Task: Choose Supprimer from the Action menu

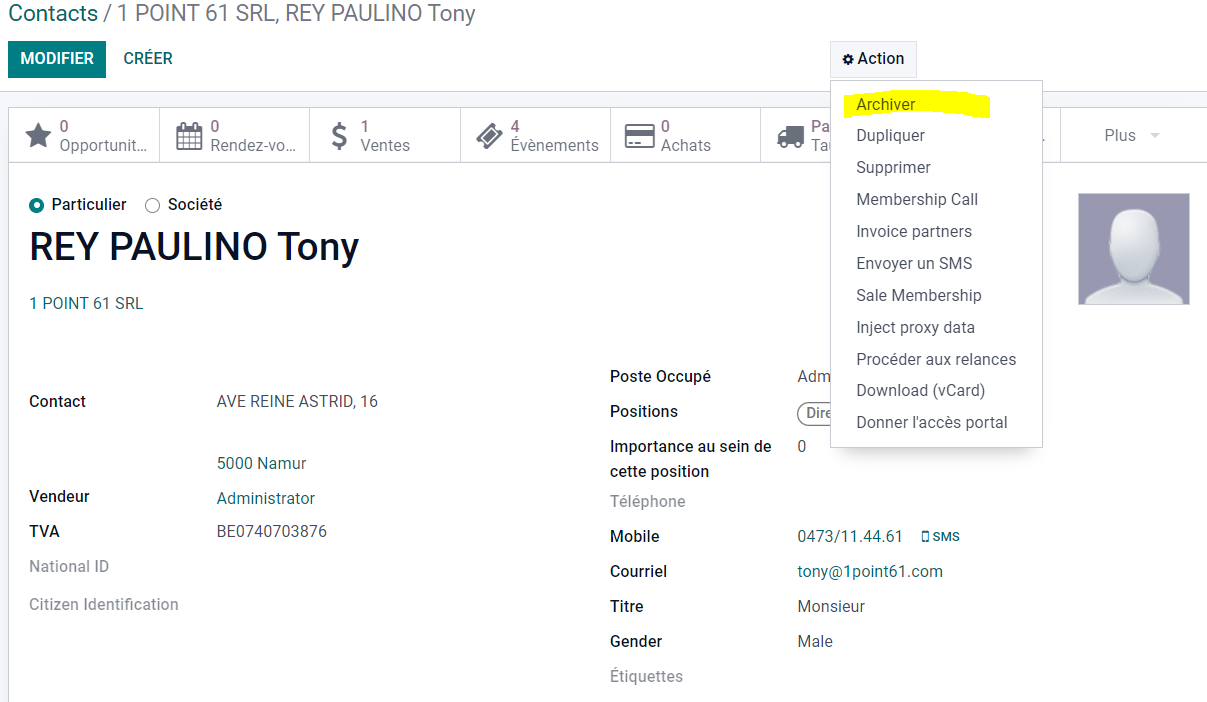Action: (893, 168)
